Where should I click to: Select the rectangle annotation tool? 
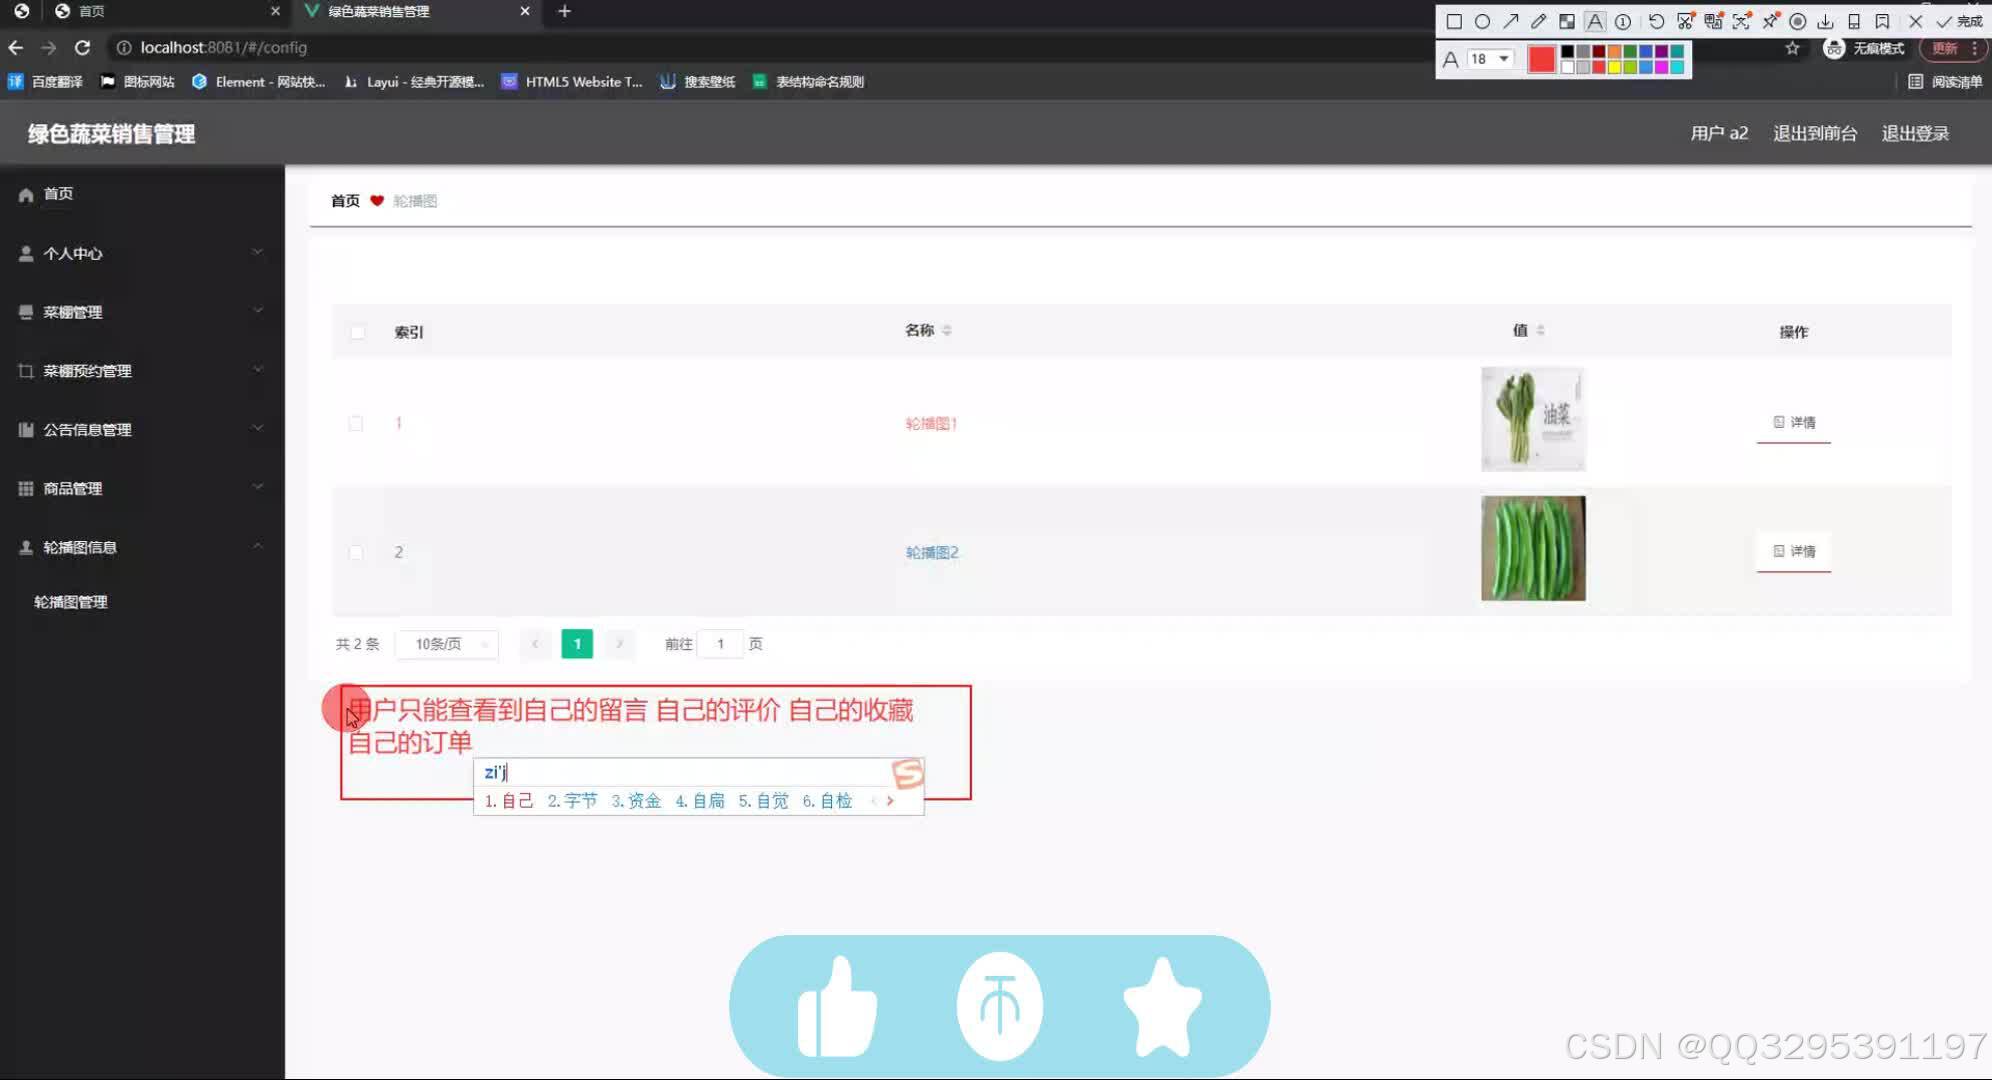tap(1454, 21)
